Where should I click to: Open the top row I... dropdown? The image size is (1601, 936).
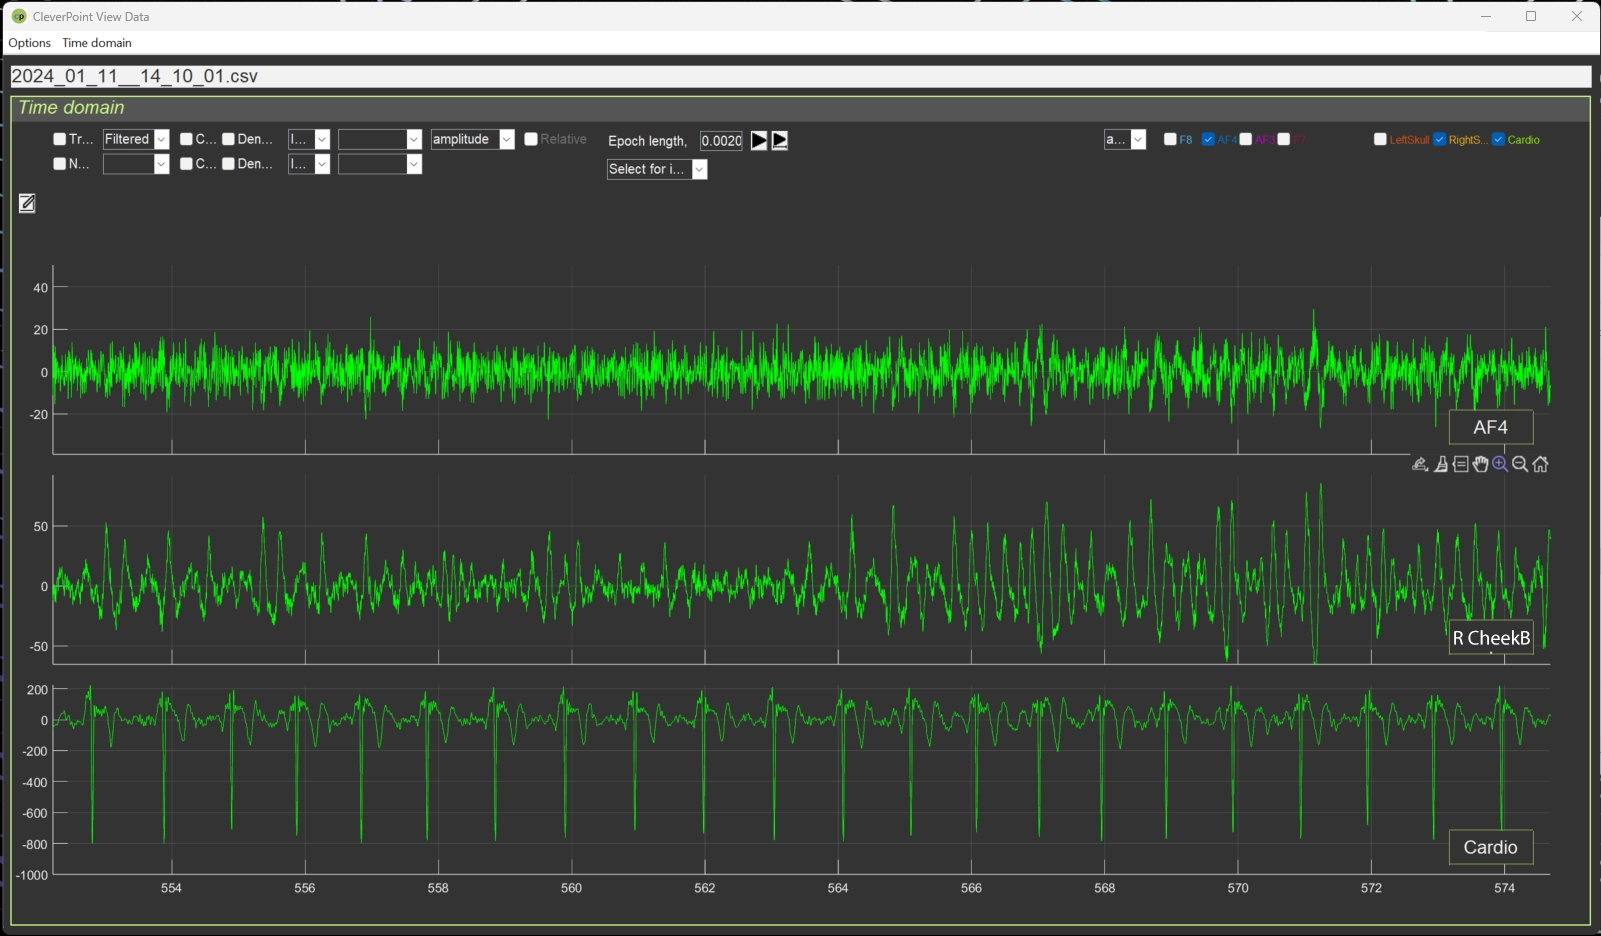pos(309,139)
